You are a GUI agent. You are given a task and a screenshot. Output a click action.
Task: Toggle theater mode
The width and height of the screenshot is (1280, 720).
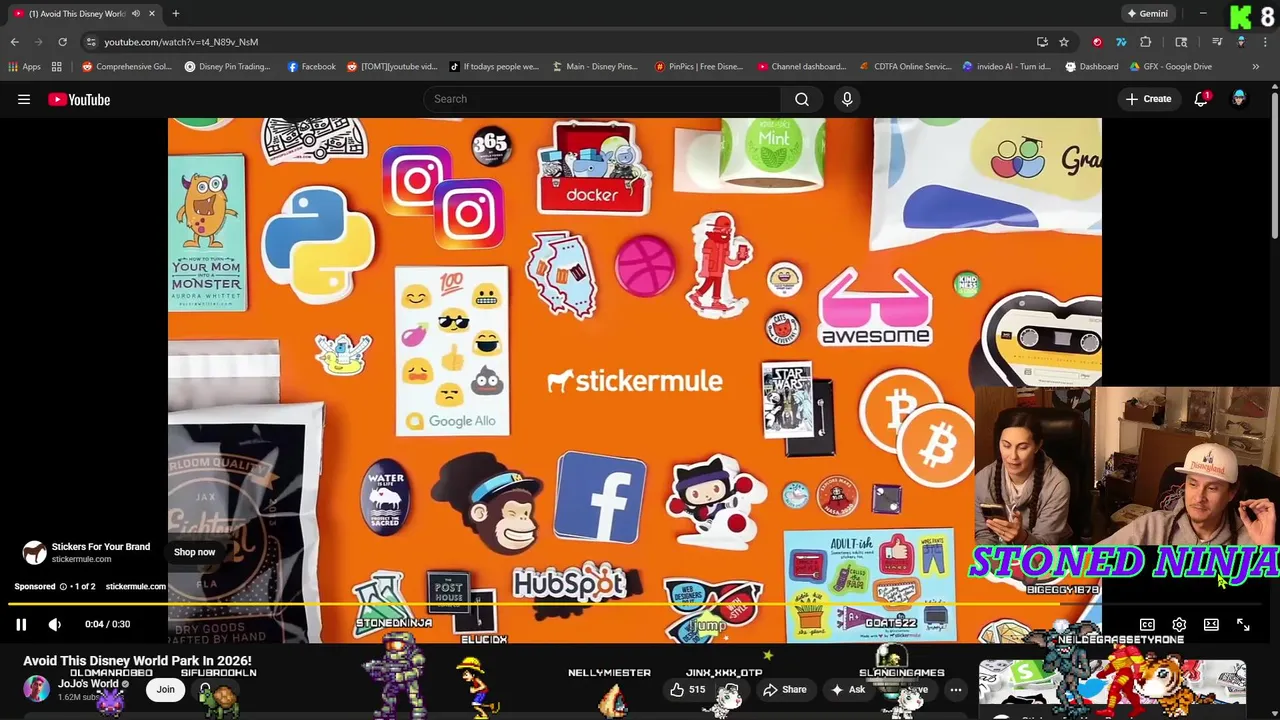pyautogui.click(x=1211, y=624)
